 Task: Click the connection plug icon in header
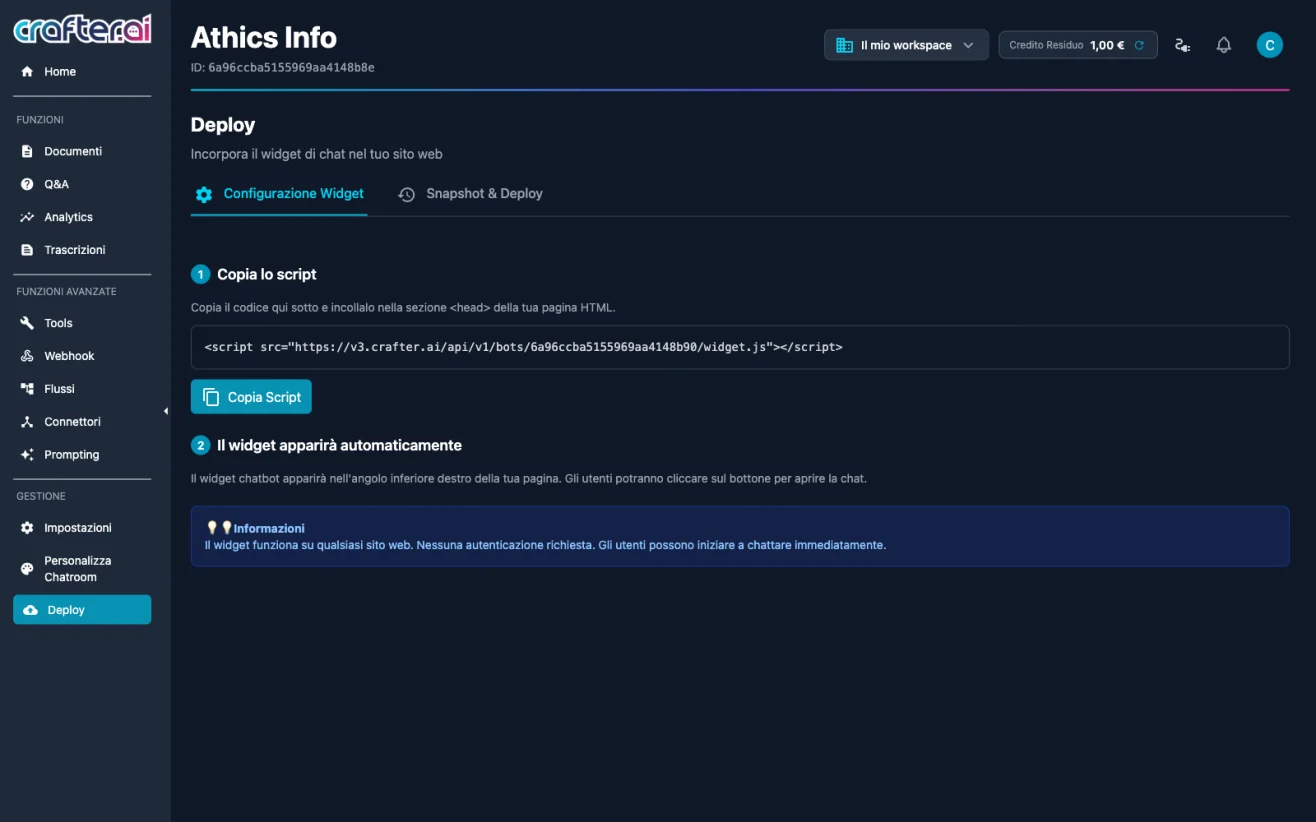coord(1183,45)
